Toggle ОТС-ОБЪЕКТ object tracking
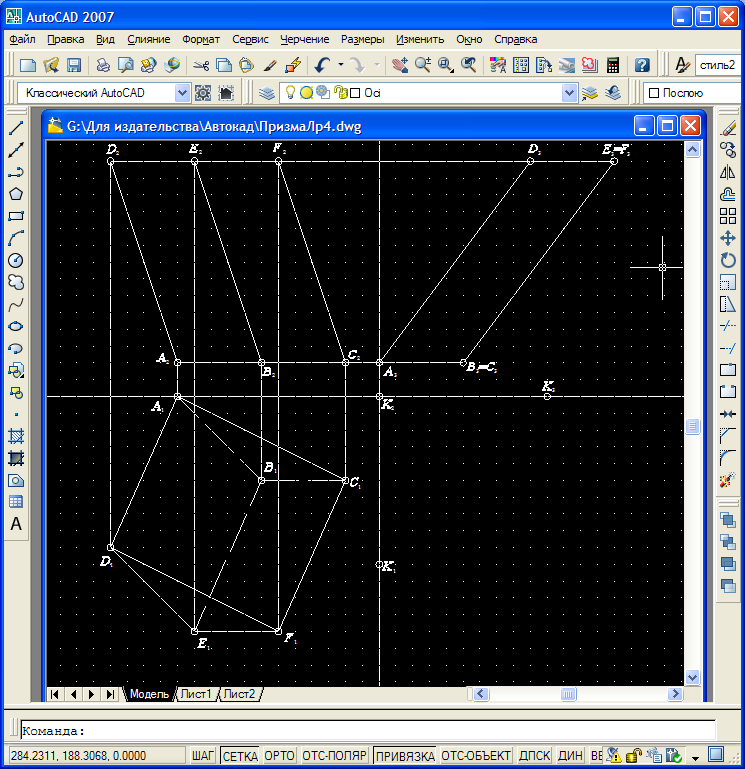 click(x=476, y=755)
